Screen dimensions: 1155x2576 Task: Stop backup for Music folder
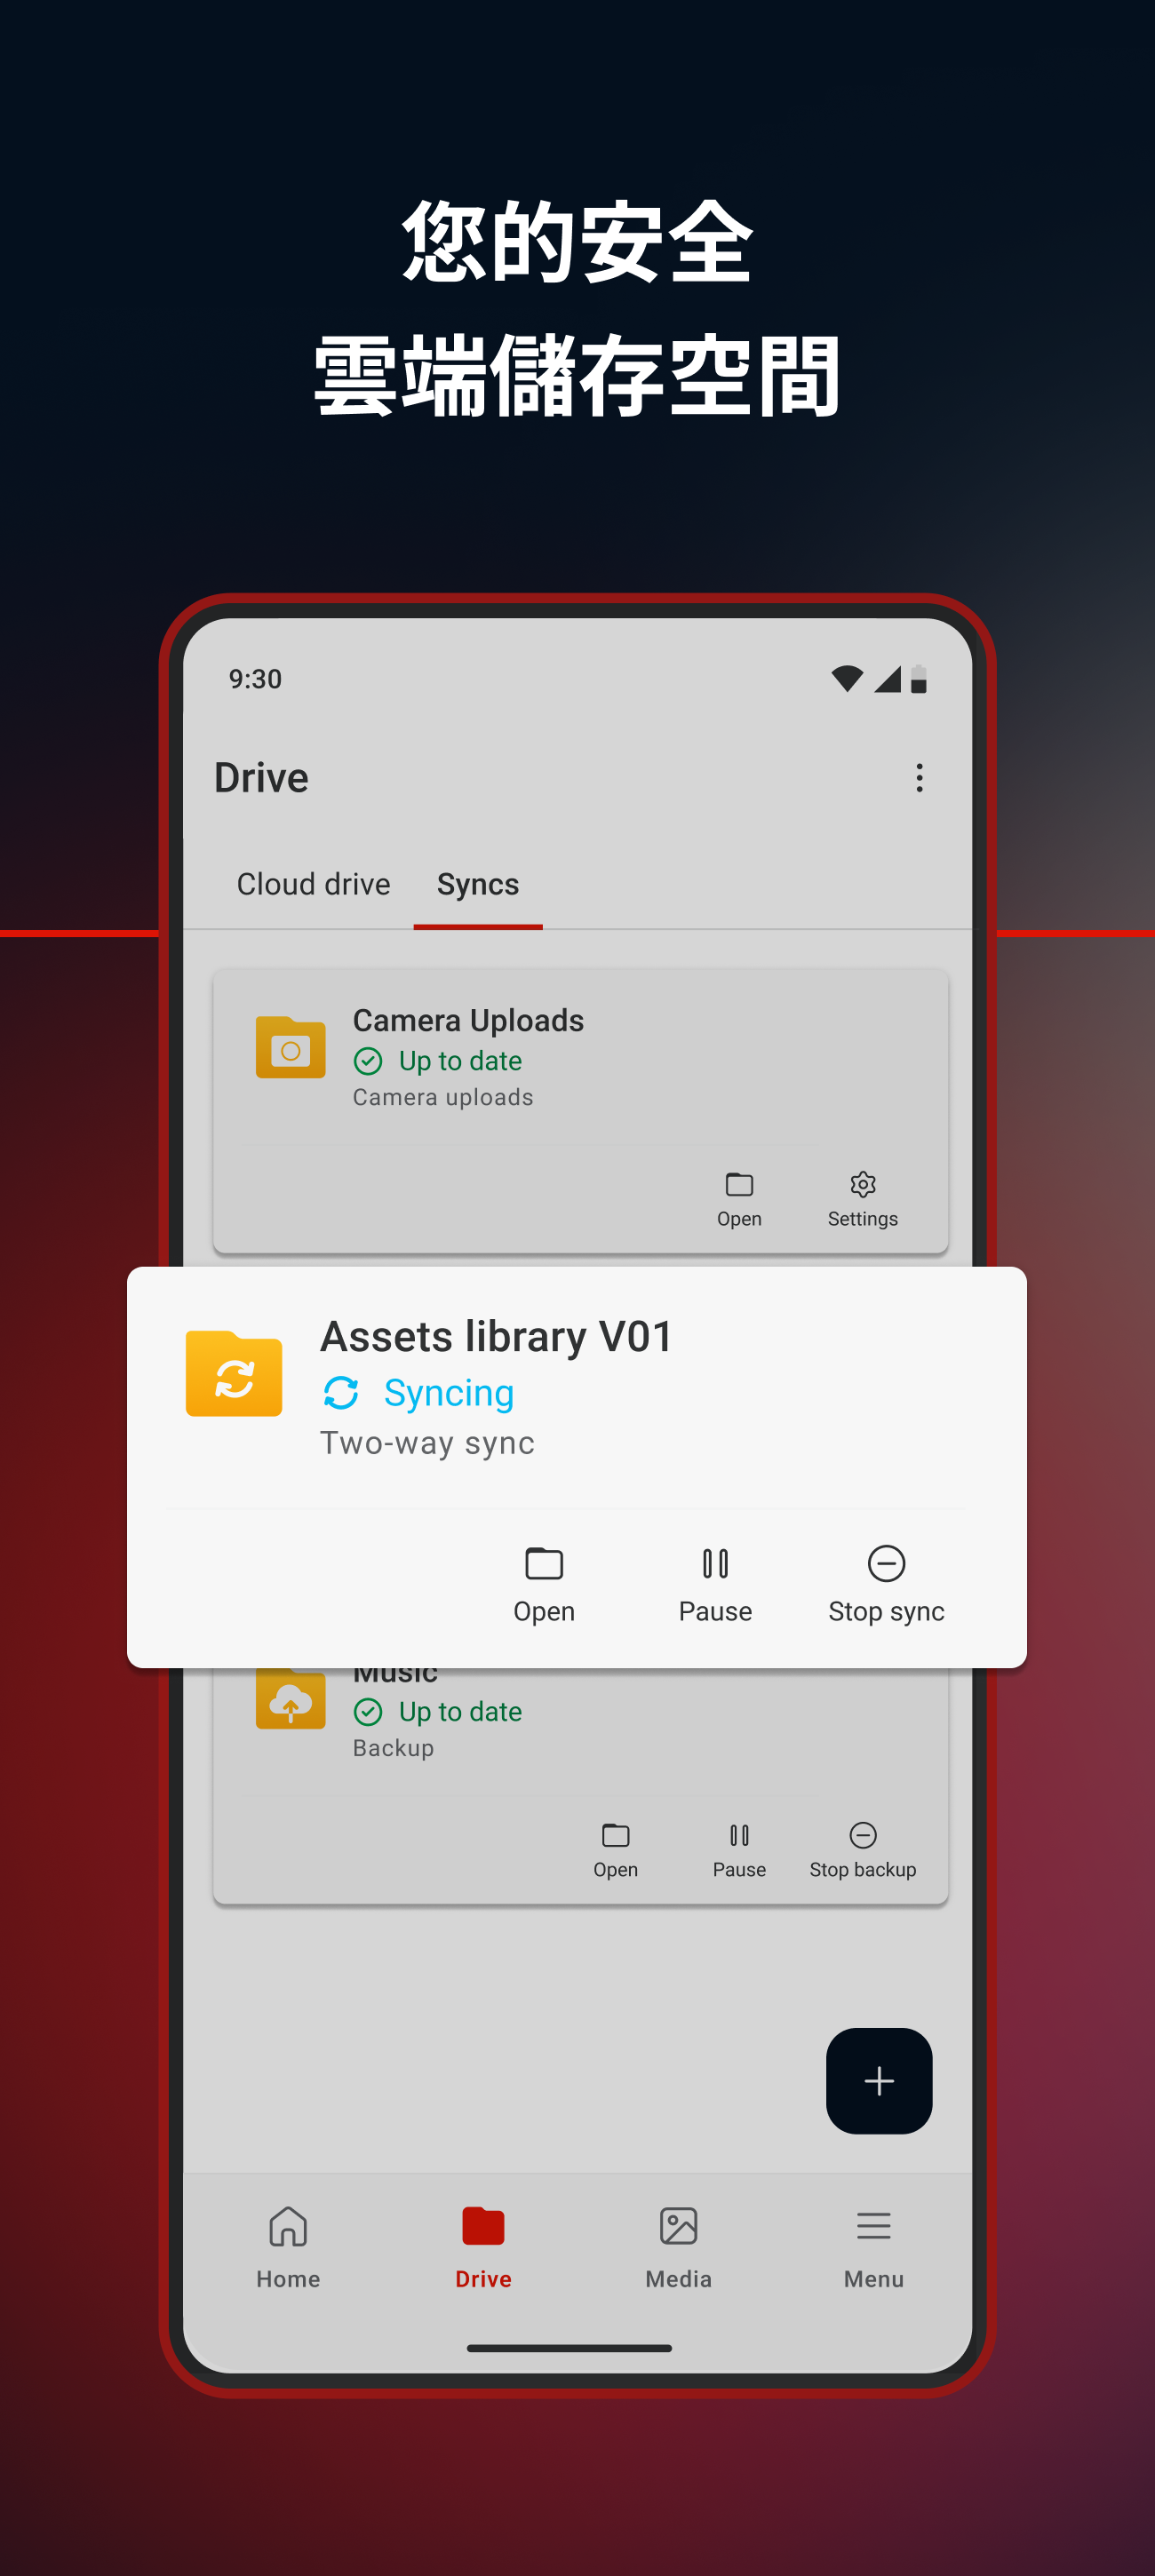click(x=862, y=1850)
